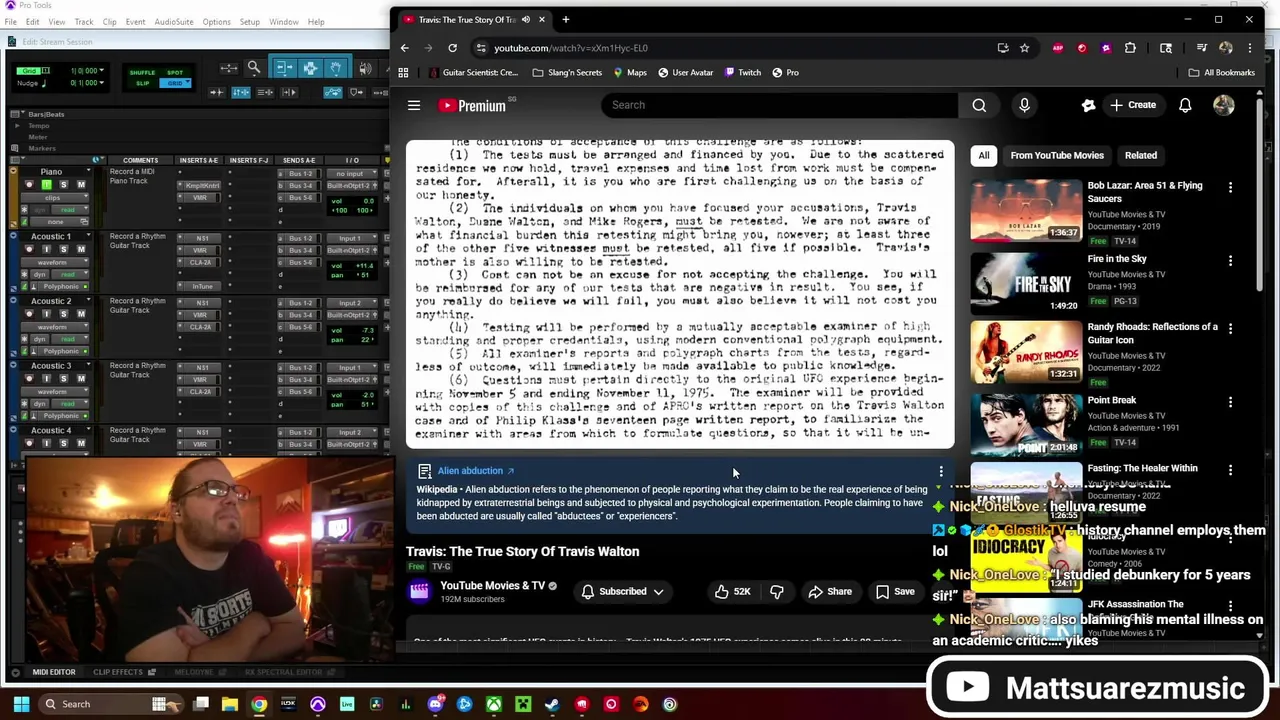The width and height of the screenshot is (1280, 720).
Task: Enable Spot edit mode
Action: pyautogui.click(x=175, y=72)
